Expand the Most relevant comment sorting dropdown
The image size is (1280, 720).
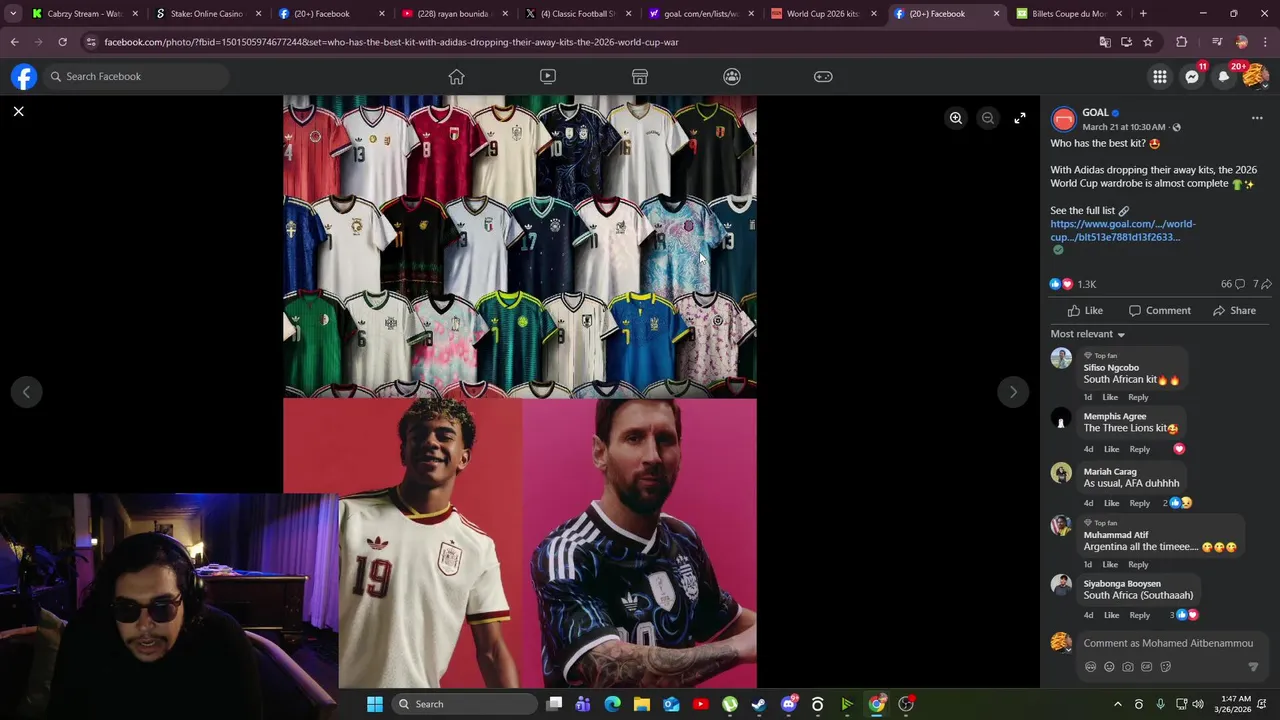[1088, 334]
